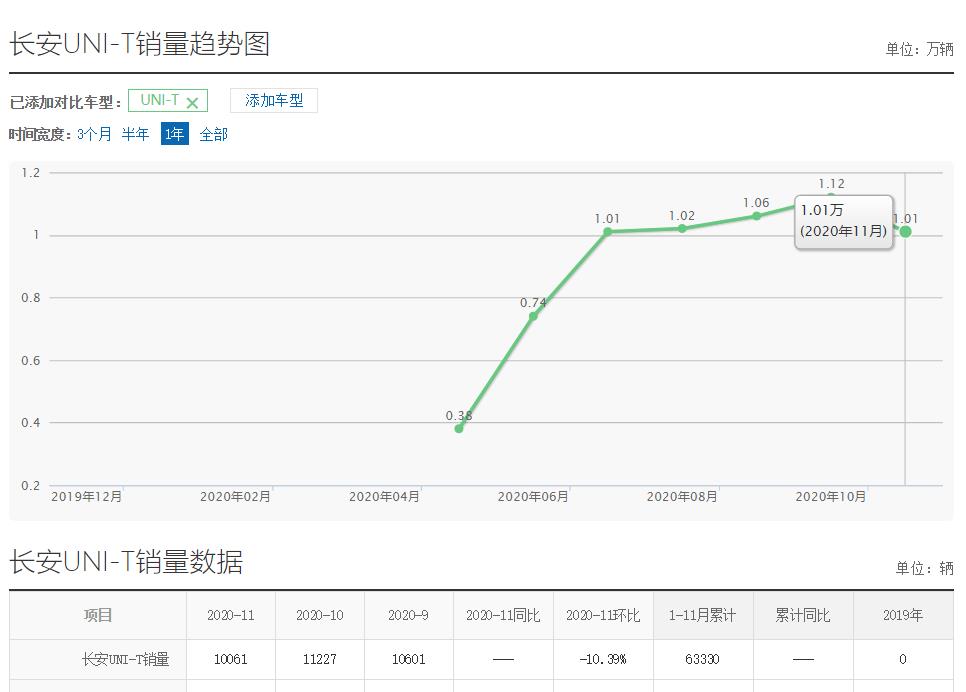Click the 0.74 data point on chart
The width and height of the screenshot is (966, 692).
534,316
